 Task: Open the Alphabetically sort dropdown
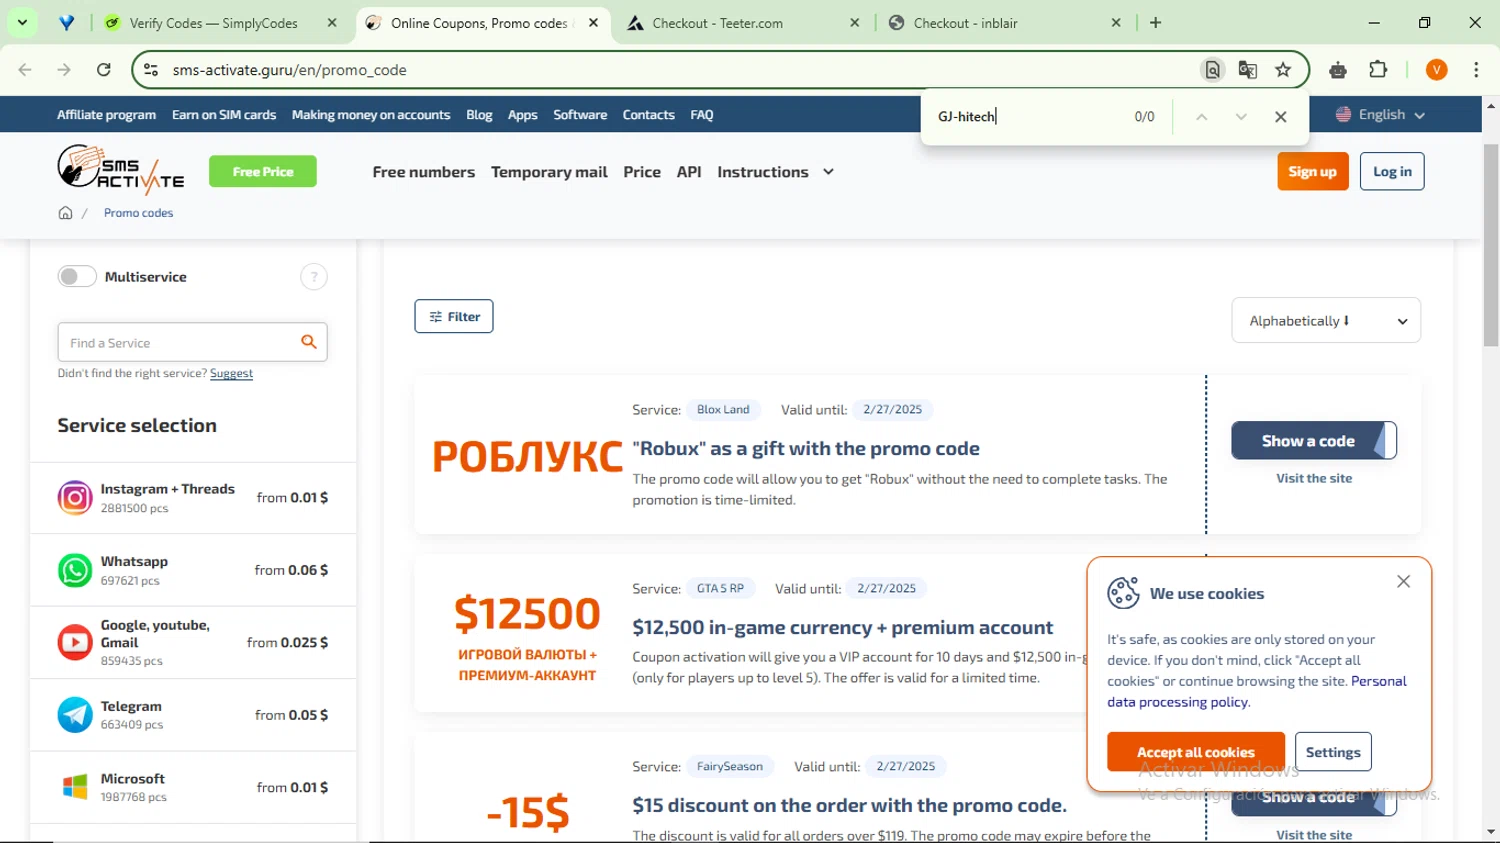pyautogui.click(x=1326, y=321)
